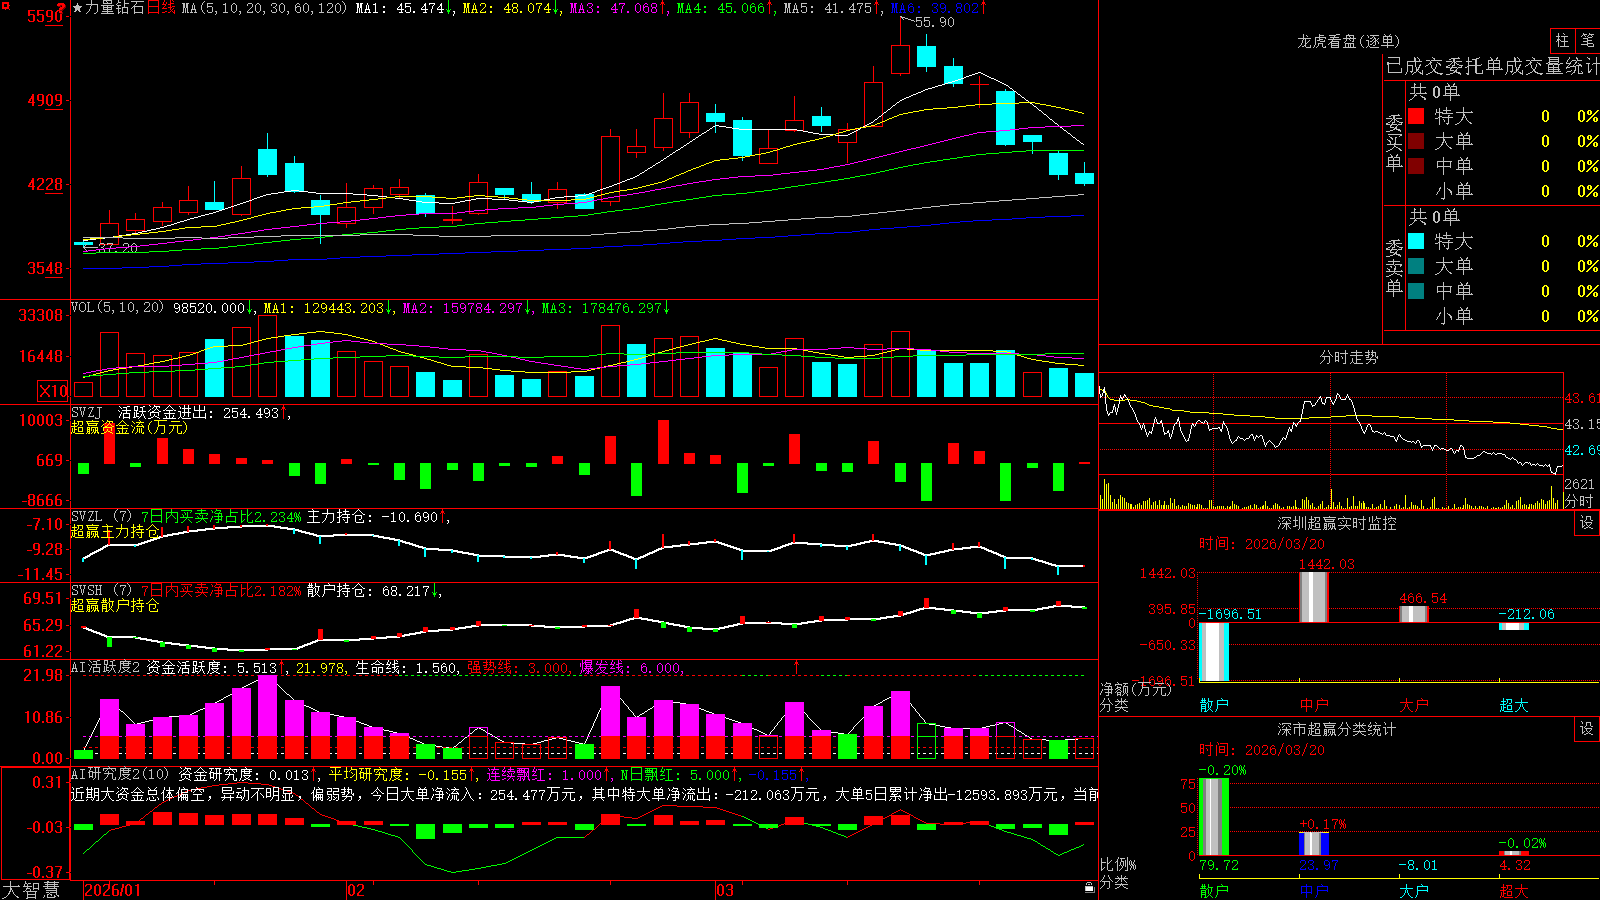Click the teal 大单 sell-order swatch
This screenshot has width=1600, height=900.
click(1416, 266)
